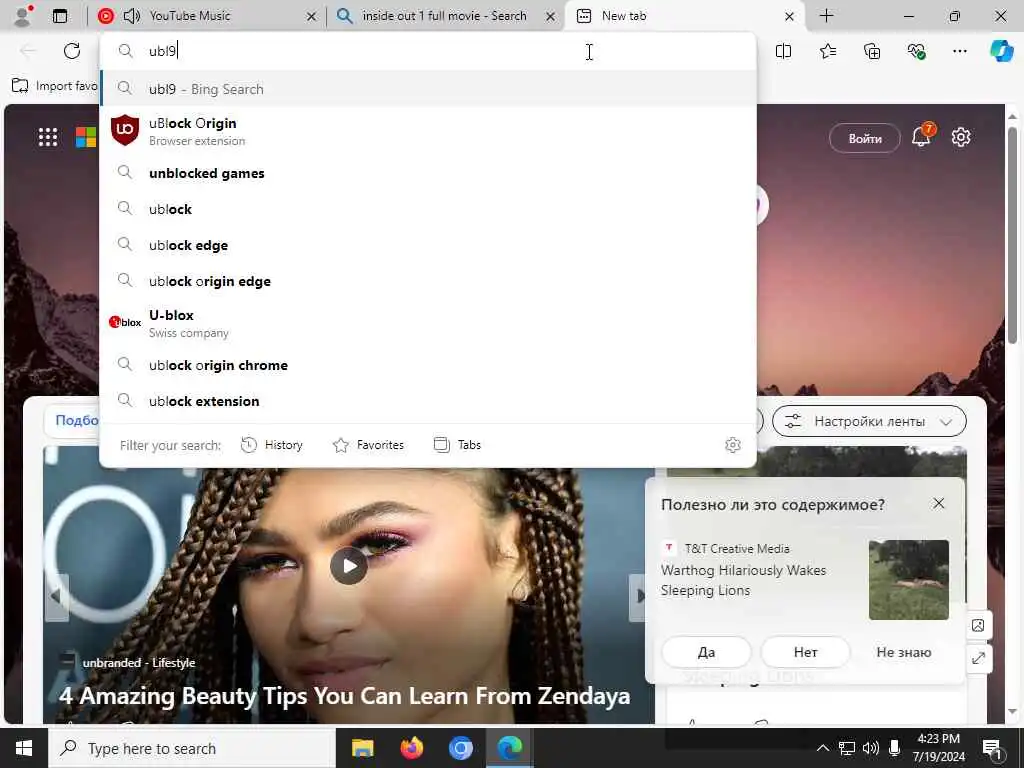Go to previous carousel slide
Screen dimensions: 1024x768
pos(56,596)
